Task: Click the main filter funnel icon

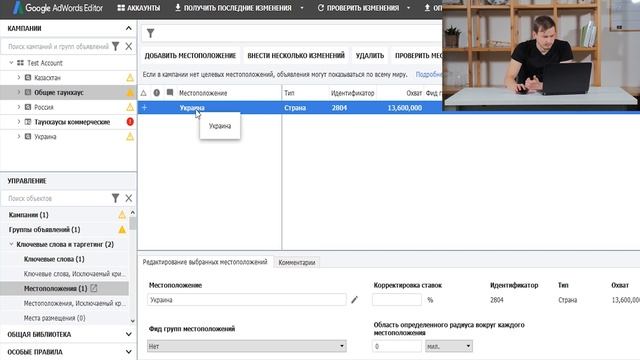Action: click(150, 33)
